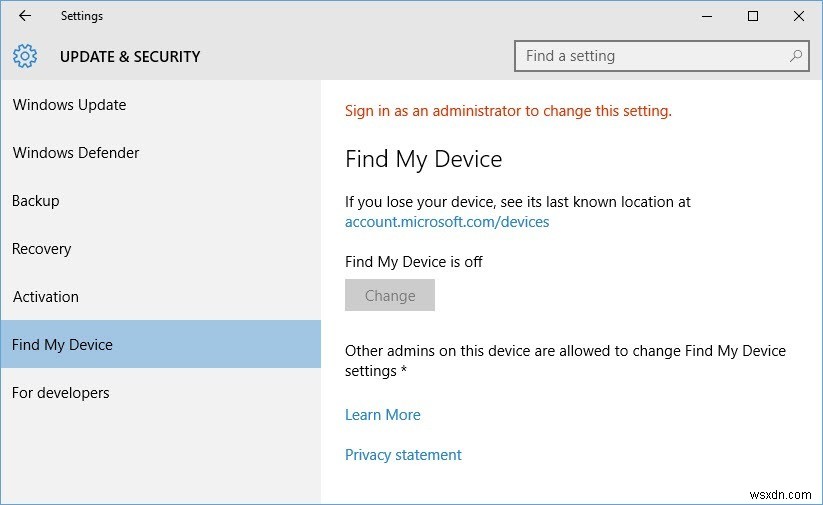Close the Settings window
This screenshot has height=505, width=823.
click(798, 16)
